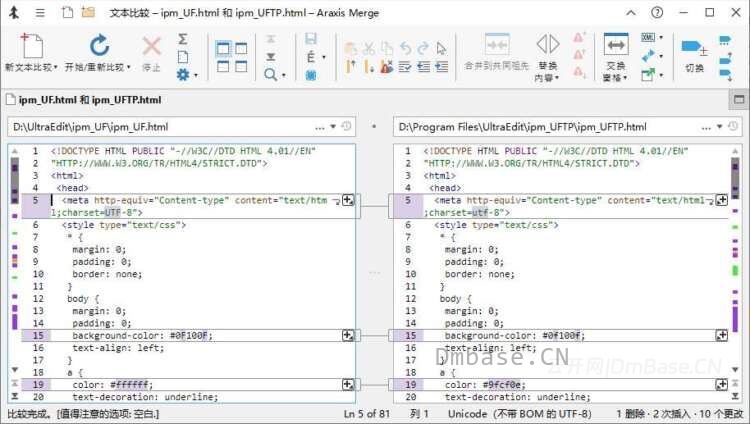Image resolution: width=750 pixels, height=424 pixels.
Task: Click 'Ln 5 of 81' in status bar
Action: tap(366, 414)
